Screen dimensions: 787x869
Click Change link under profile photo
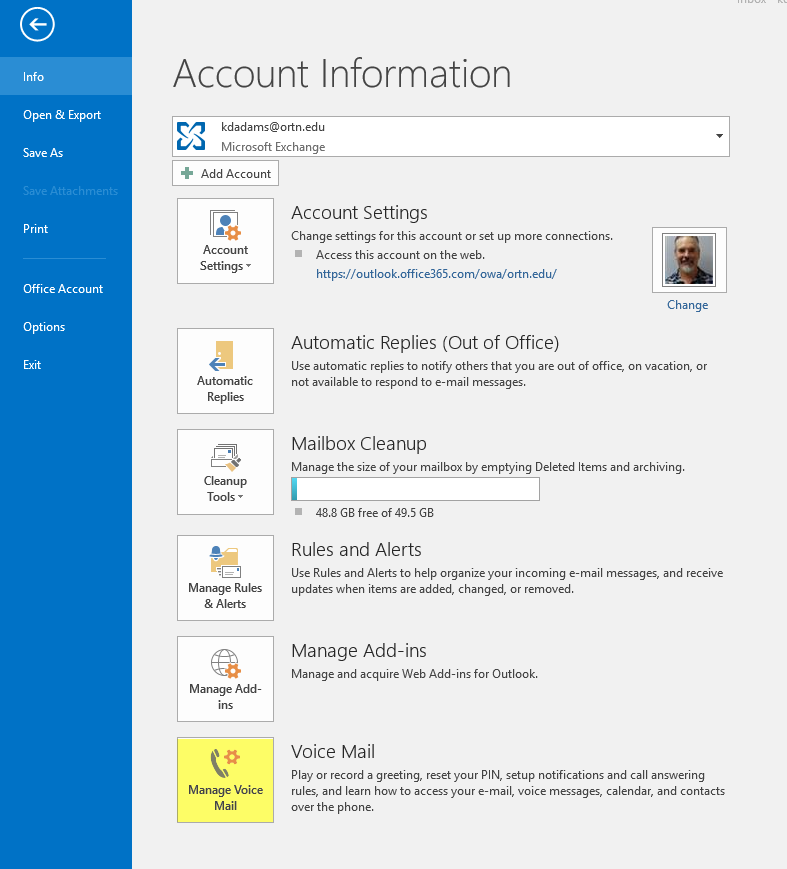coord(687,305)
